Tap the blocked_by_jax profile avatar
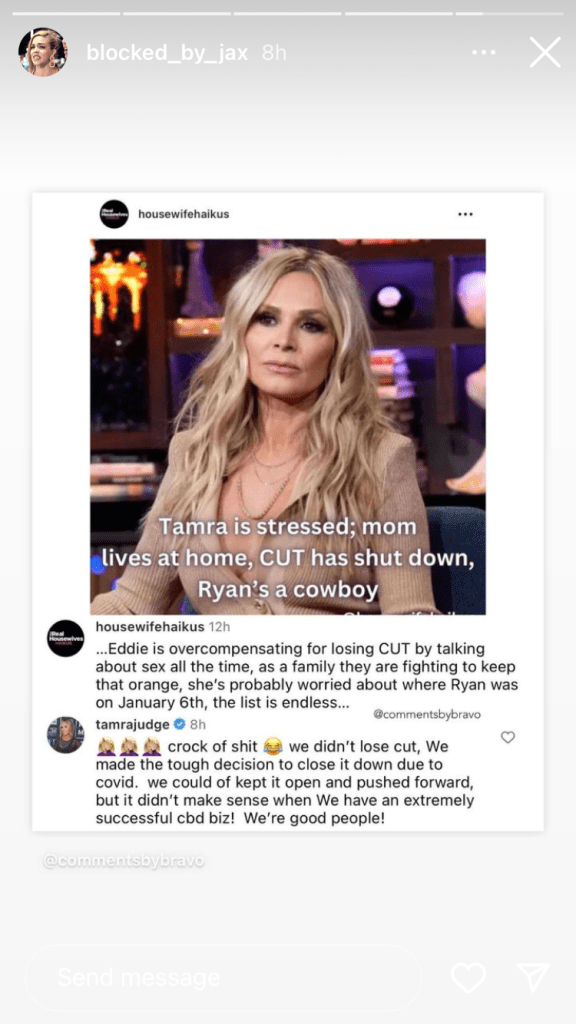Screen dimensions: 576x1024 (x=42, y=52)
